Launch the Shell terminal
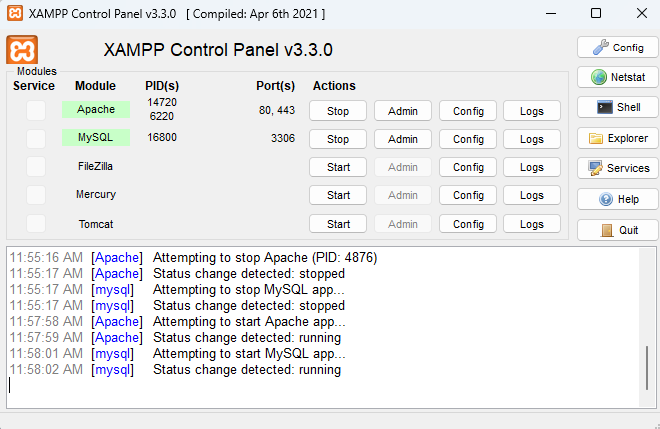This screenshot has width=660, height=429. pyautogui.click(x=617, y=107)
